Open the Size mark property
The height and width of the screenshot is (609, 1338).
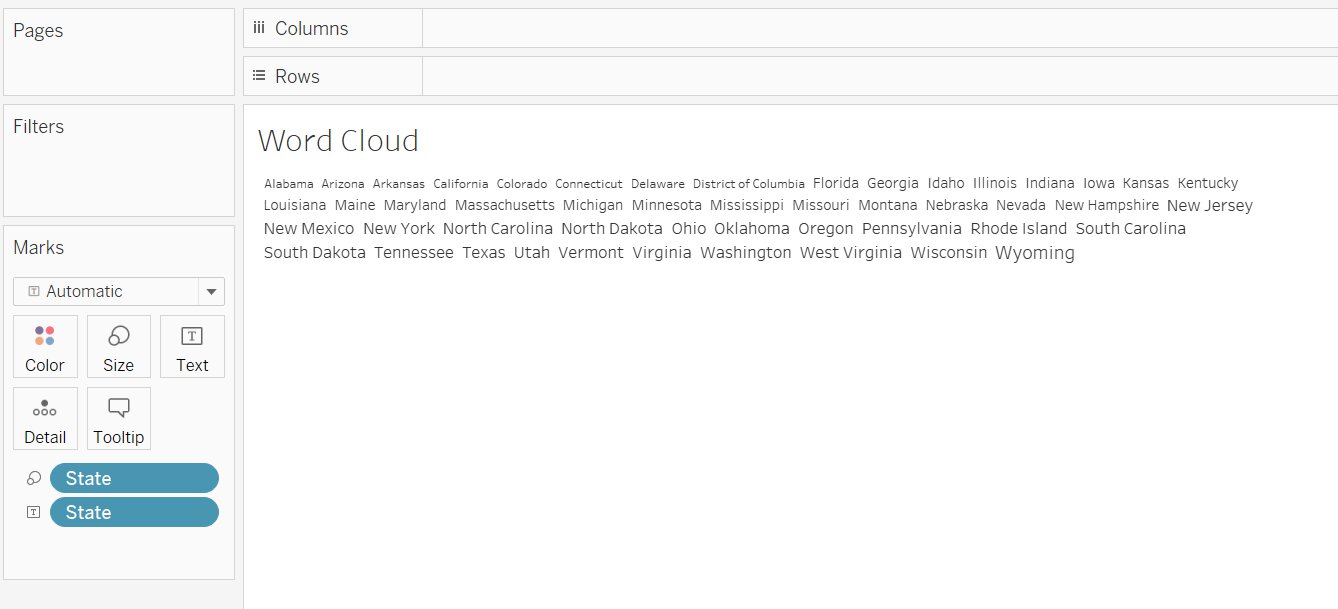[119, 346]
